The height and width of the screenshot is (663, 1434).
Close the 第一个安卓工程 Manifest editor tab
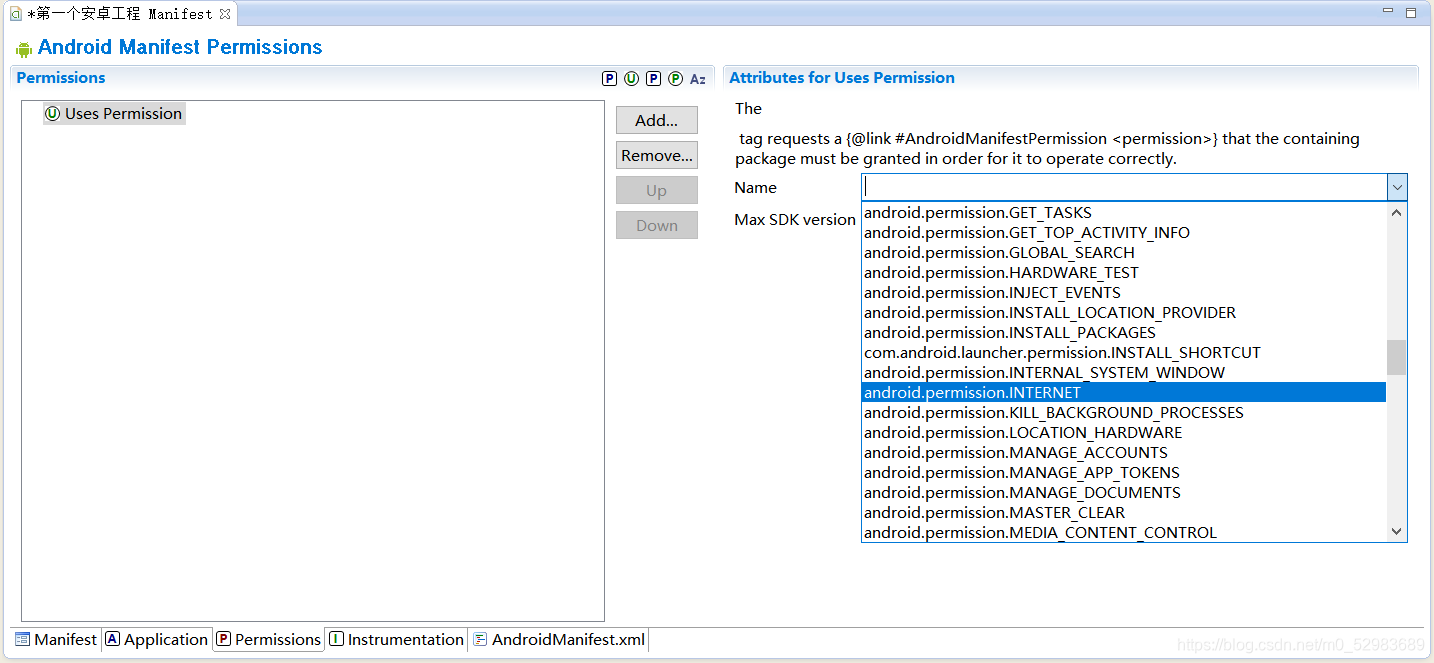pyautogui.click(x=225, y=14)
